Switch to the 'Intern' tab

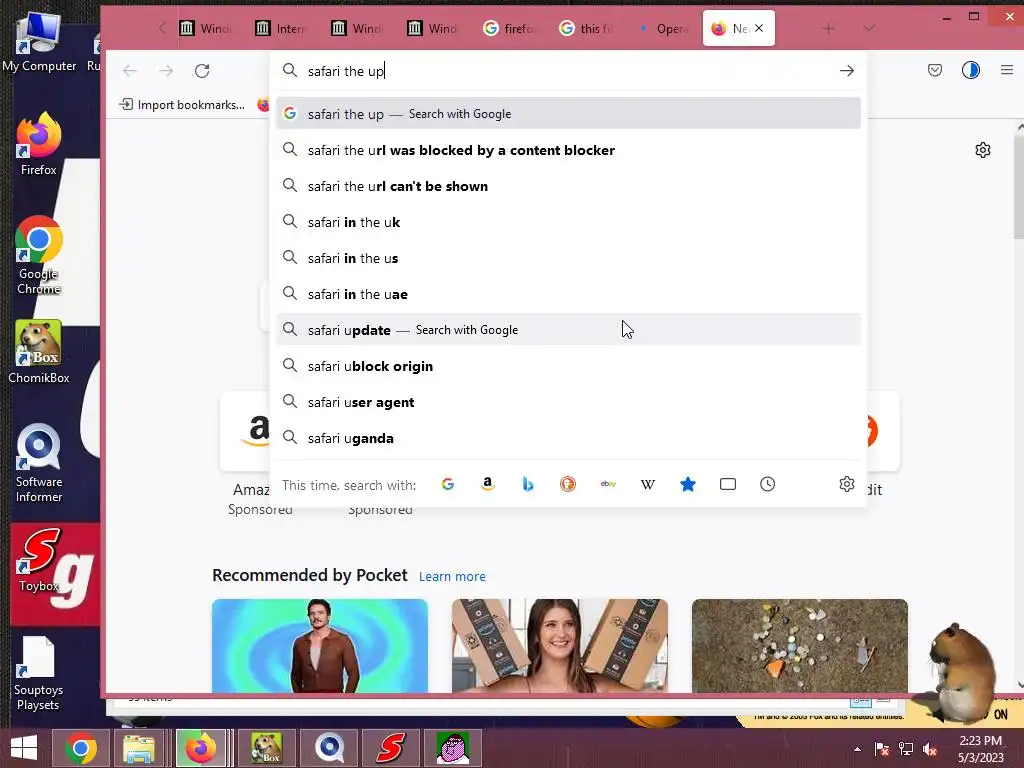click(x=281, y=29)
